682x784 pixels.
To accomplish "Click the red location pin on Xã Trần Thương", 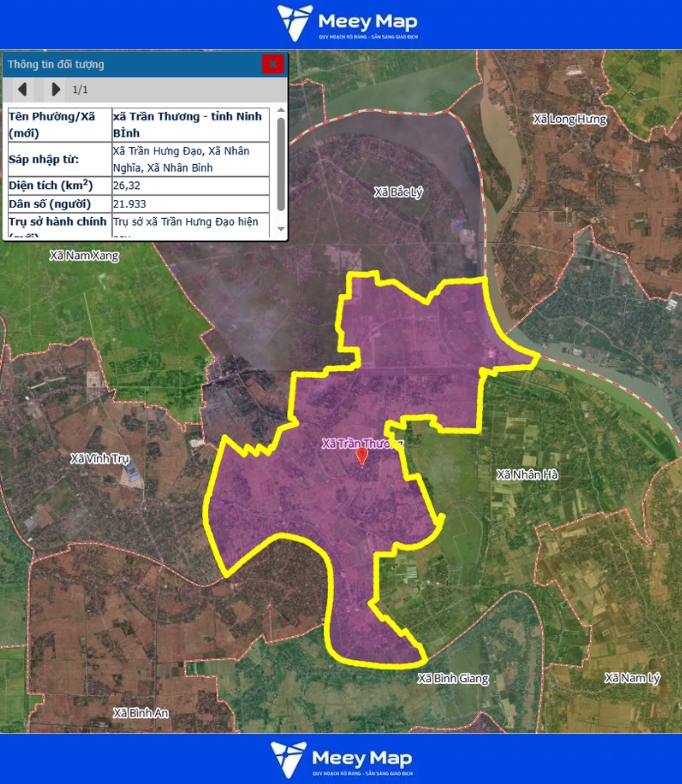I will point(362,456).
